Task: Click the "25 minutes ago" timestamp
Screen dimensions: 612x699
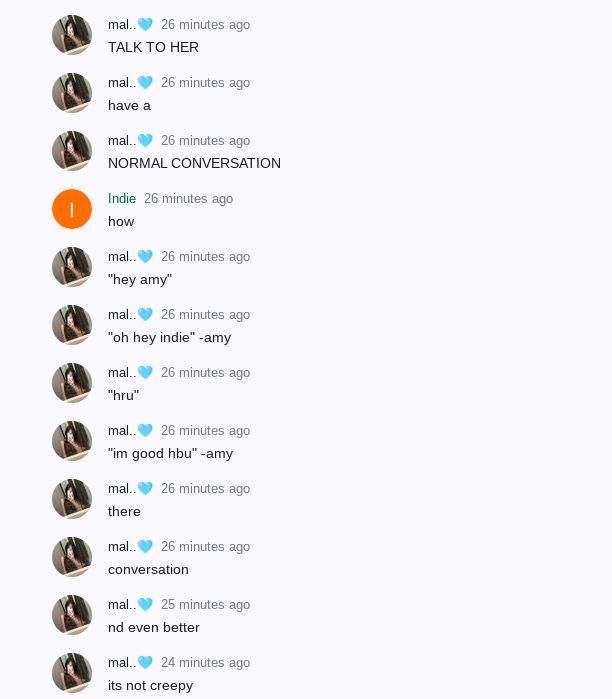Action: click(x=205, y=604)
